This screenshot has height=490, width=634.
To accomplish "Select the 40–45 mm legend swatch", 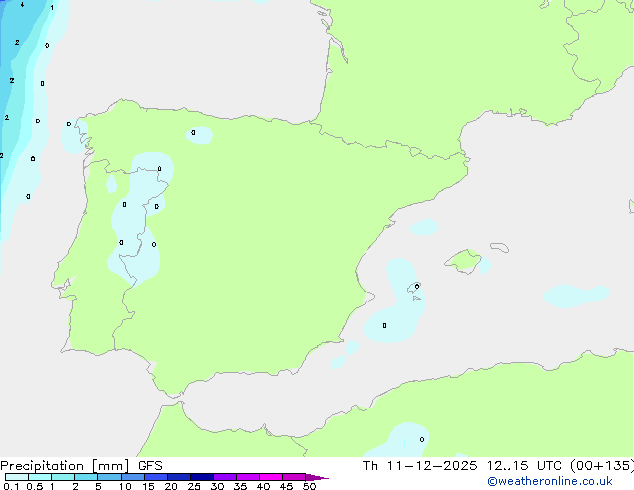I will (271, 477).
